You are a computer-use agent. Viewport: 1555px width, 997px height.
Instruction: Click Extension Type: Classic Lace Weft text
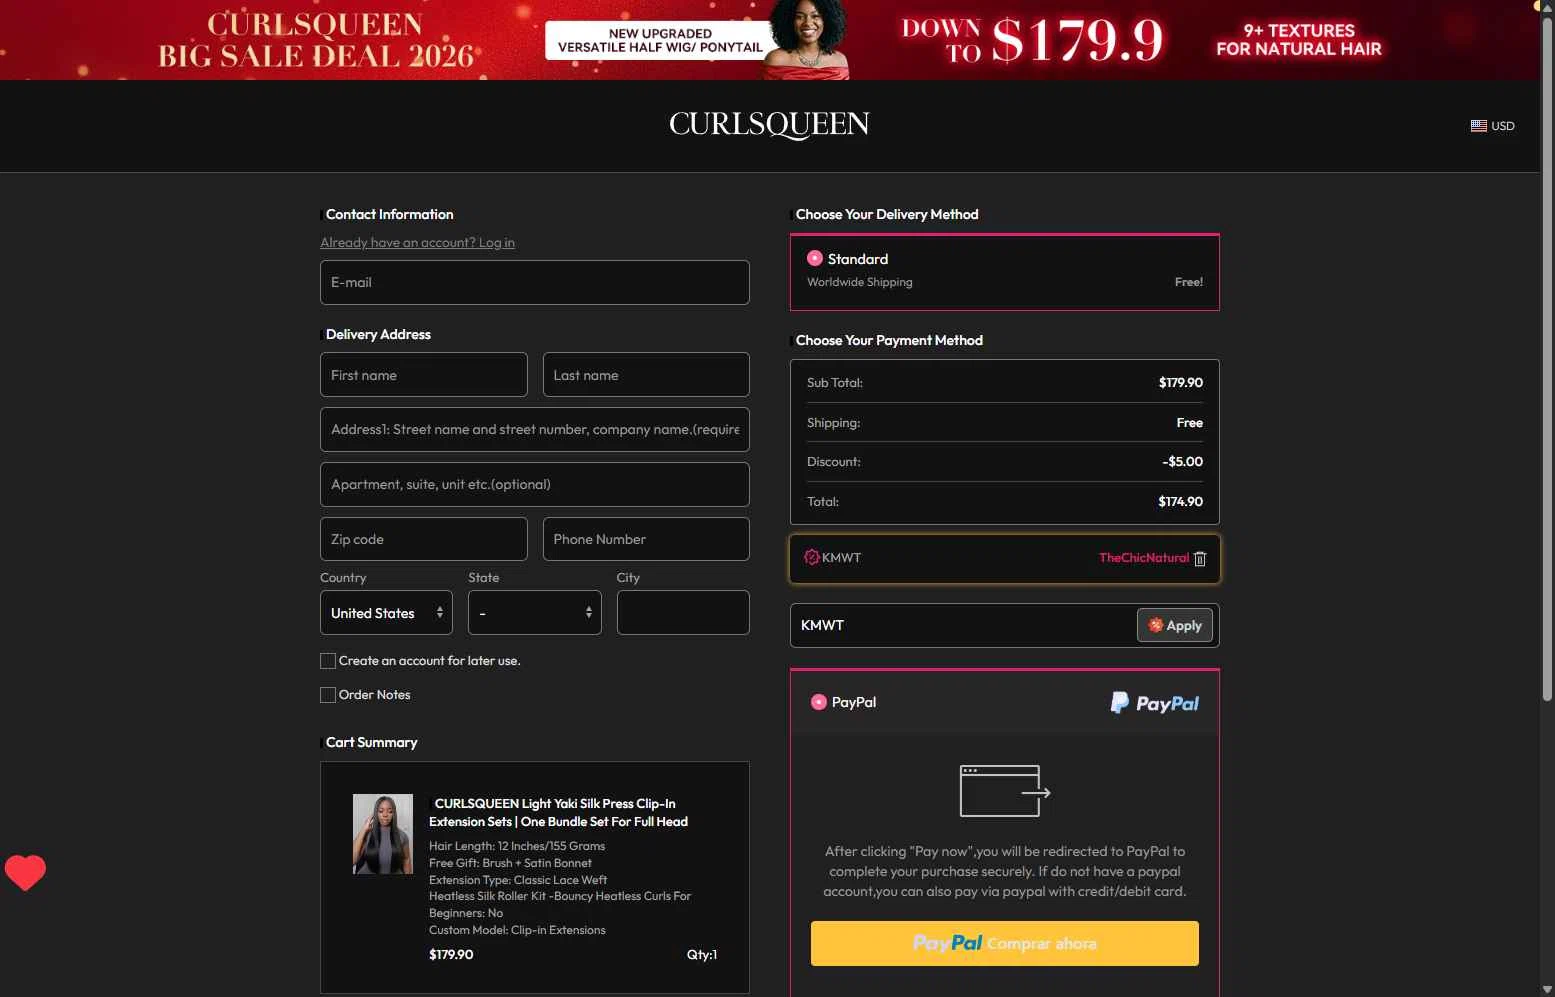point(518,880)
